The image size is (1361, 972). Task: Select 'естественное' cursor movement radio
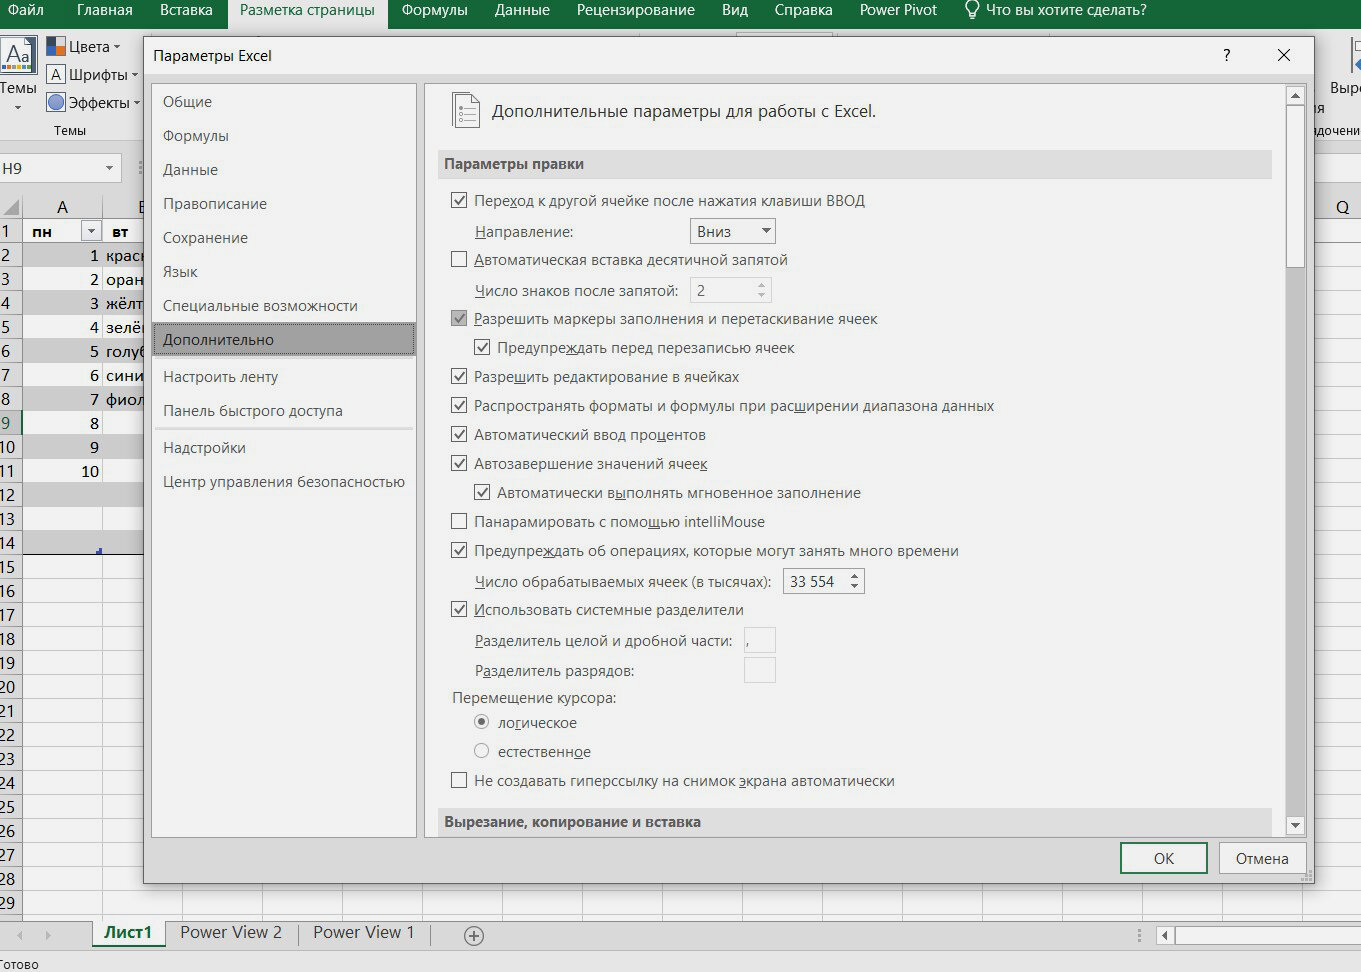(x=482, y=751)
